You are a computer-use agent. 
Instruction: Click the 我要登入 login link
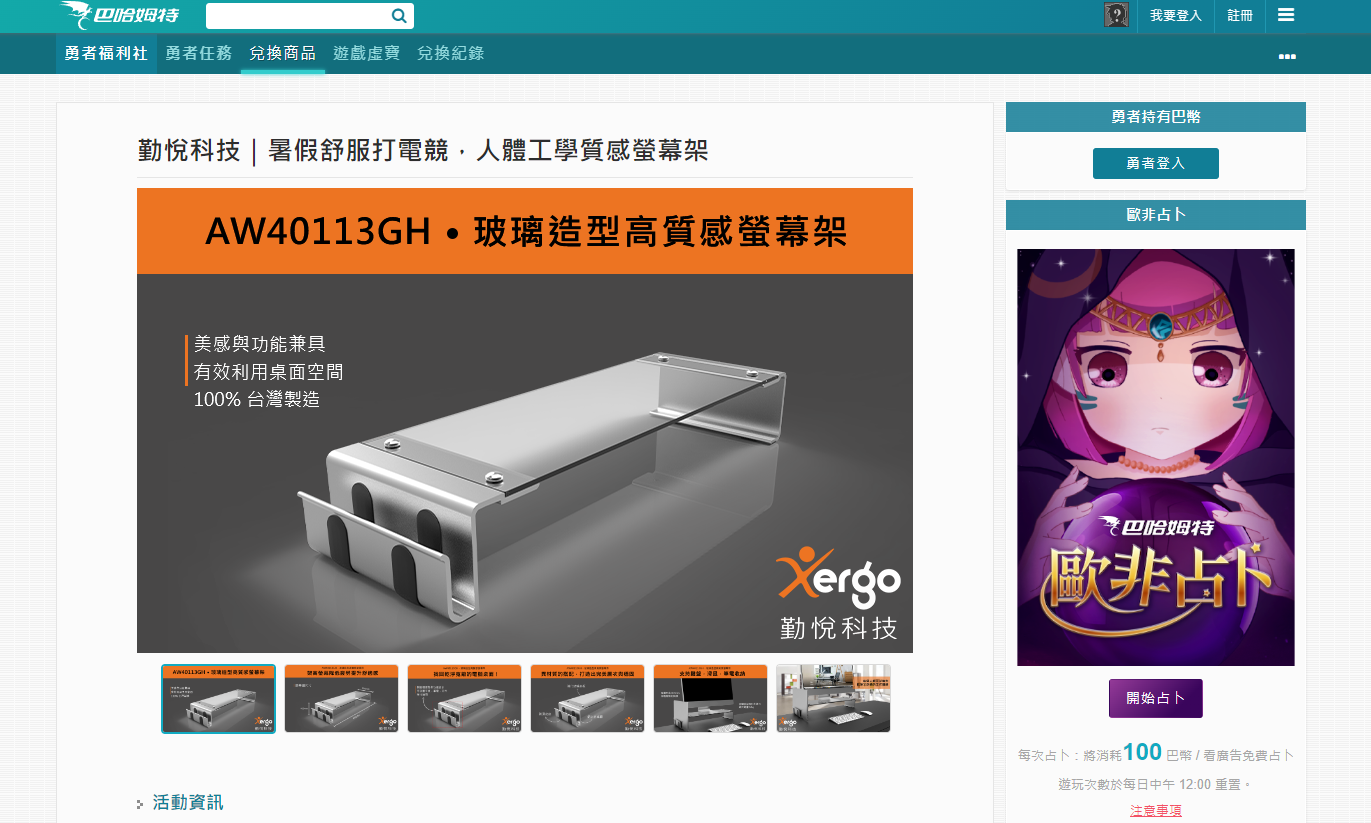click(x=1175, y=16)
